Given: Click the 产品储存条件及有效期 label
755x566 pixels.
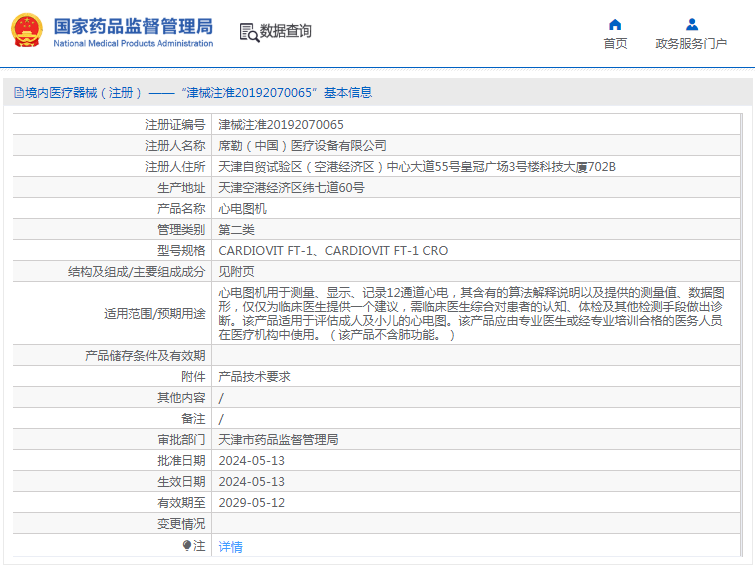Looking at the screenshot, I should pyautogui.click(x=145, y=355).
